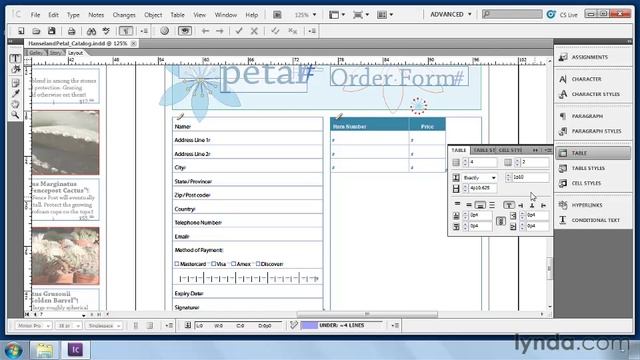Viewport: 640px width, 360px height.
Task: Select the Hand tool
Action: pos(16,104)
